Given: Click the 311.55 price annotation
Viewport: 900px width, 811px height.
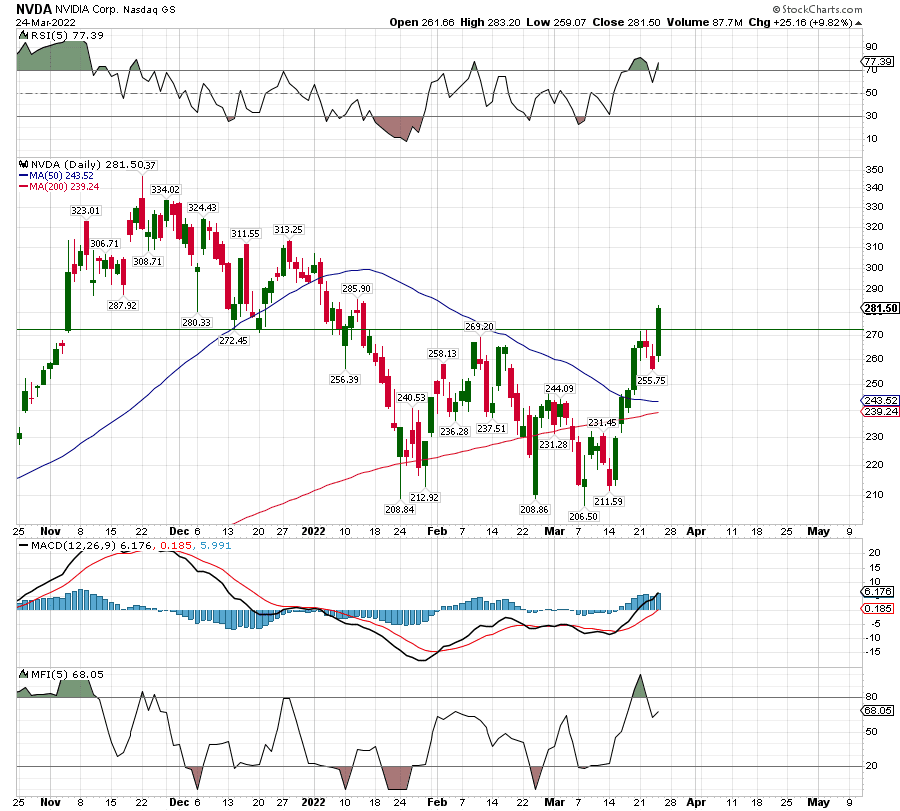Looking at the screenshot, I should tap(246, 234).
